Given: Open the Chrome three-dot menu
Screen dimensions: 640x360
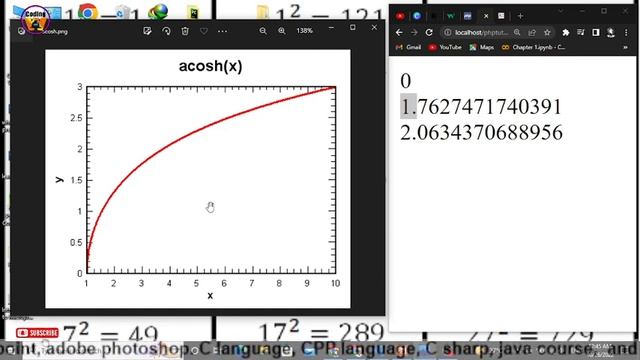Looking at the screenshot, I should (x=626, y=32).
